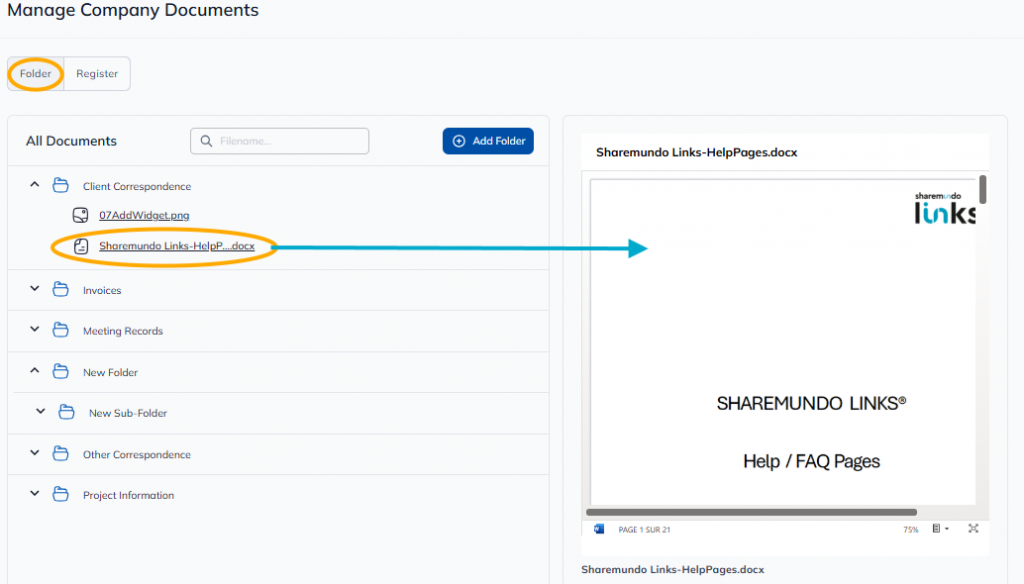Click the preview vertical scrollbar thumb
The image size is (1024, 584).
click(x=982, y=189)
